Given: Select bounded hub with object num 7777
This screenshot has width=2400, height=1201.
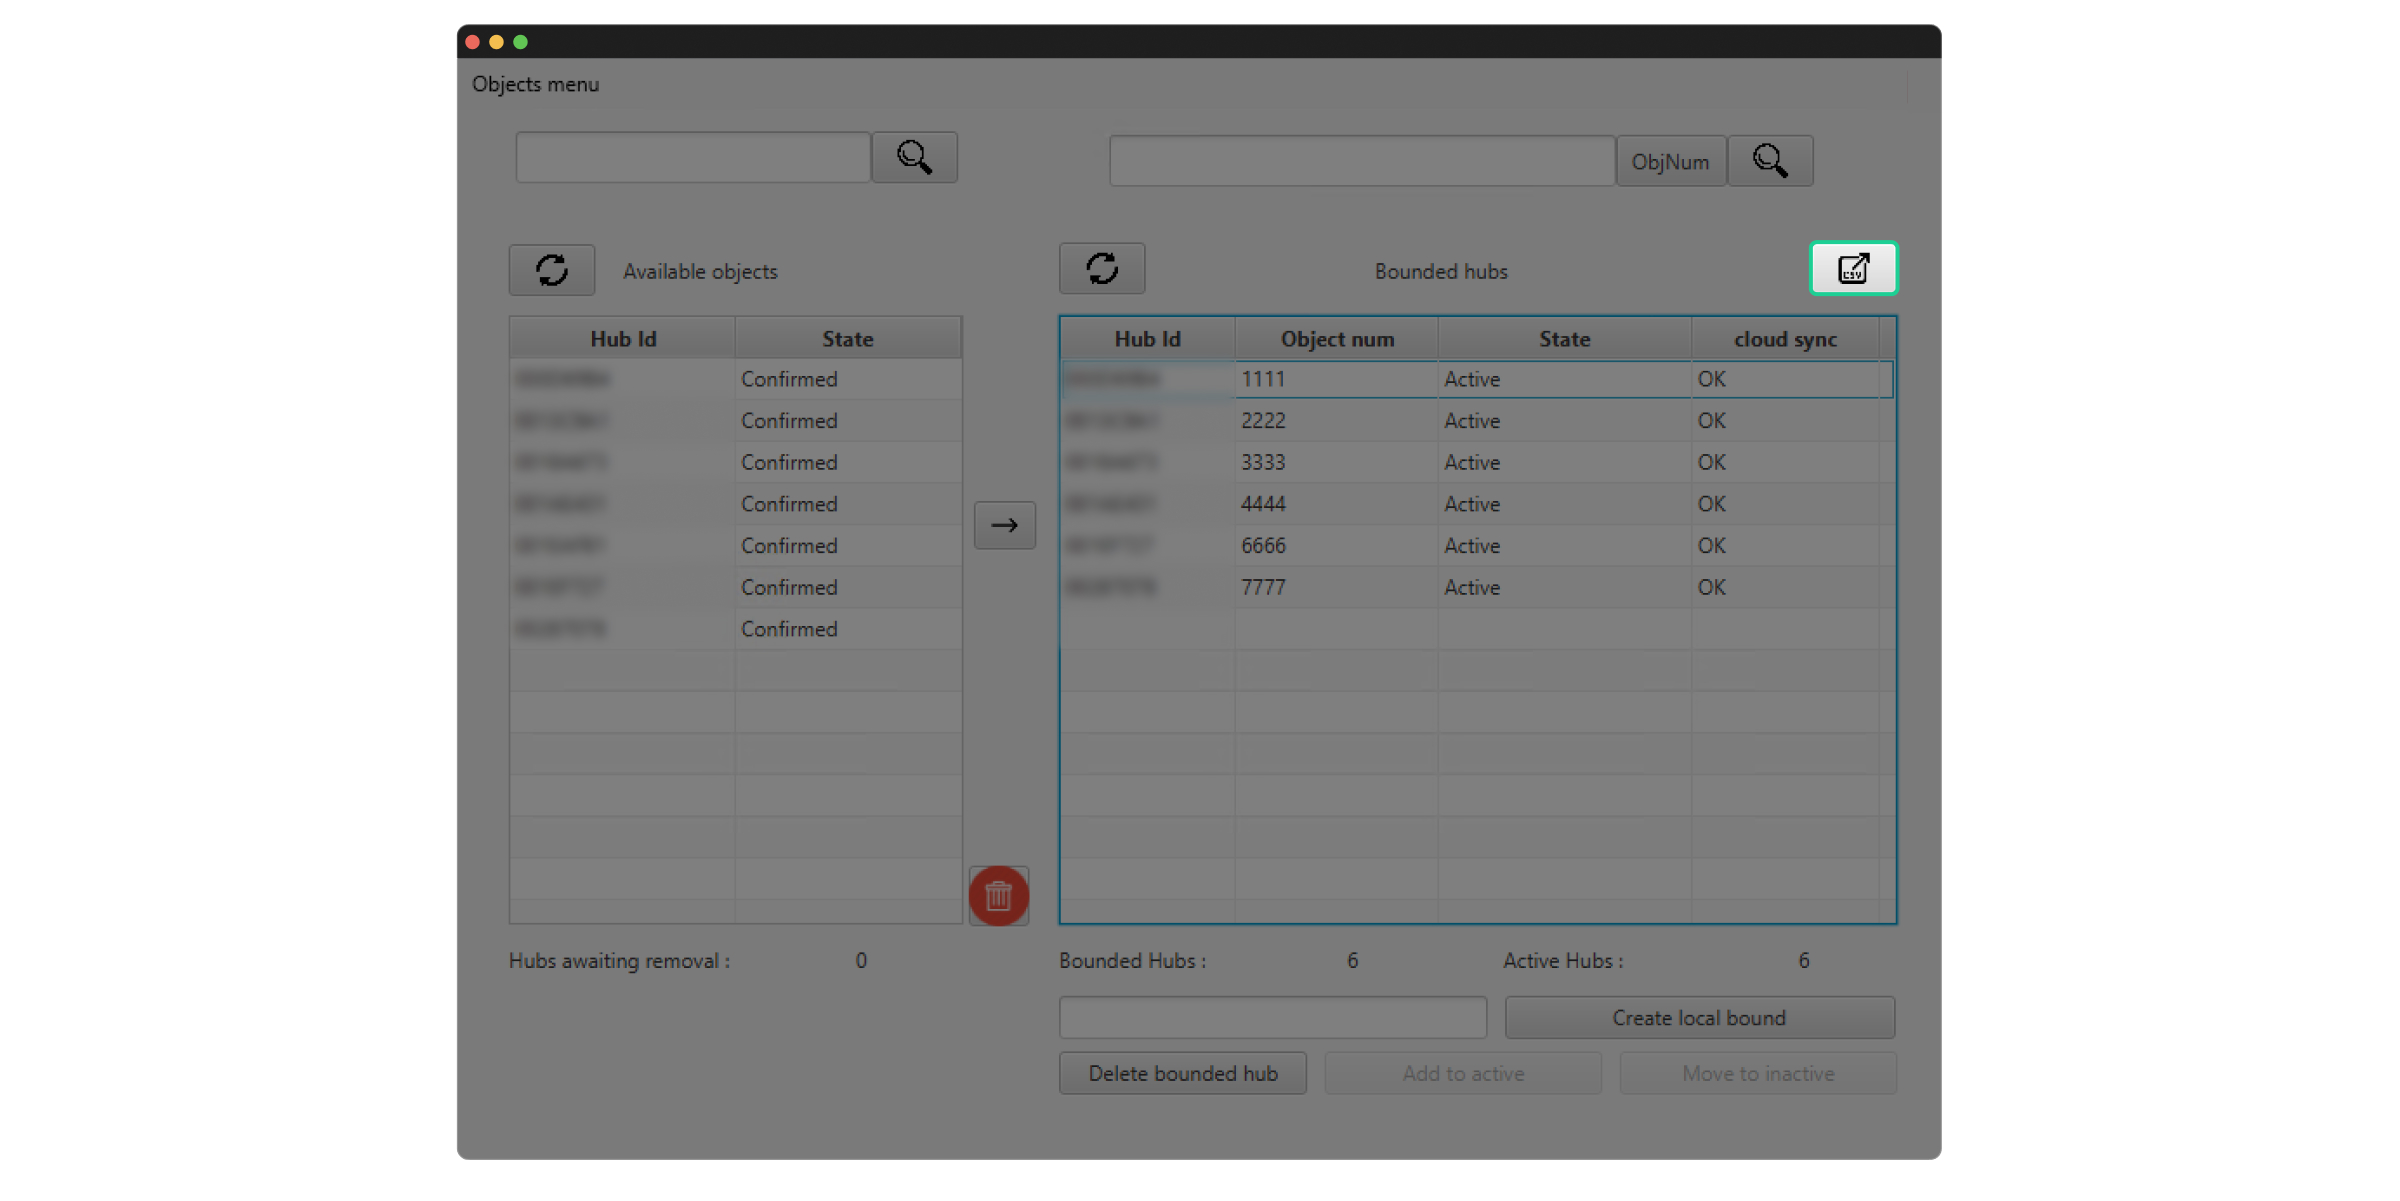Looking at the screenshot, I should 1477,587.
